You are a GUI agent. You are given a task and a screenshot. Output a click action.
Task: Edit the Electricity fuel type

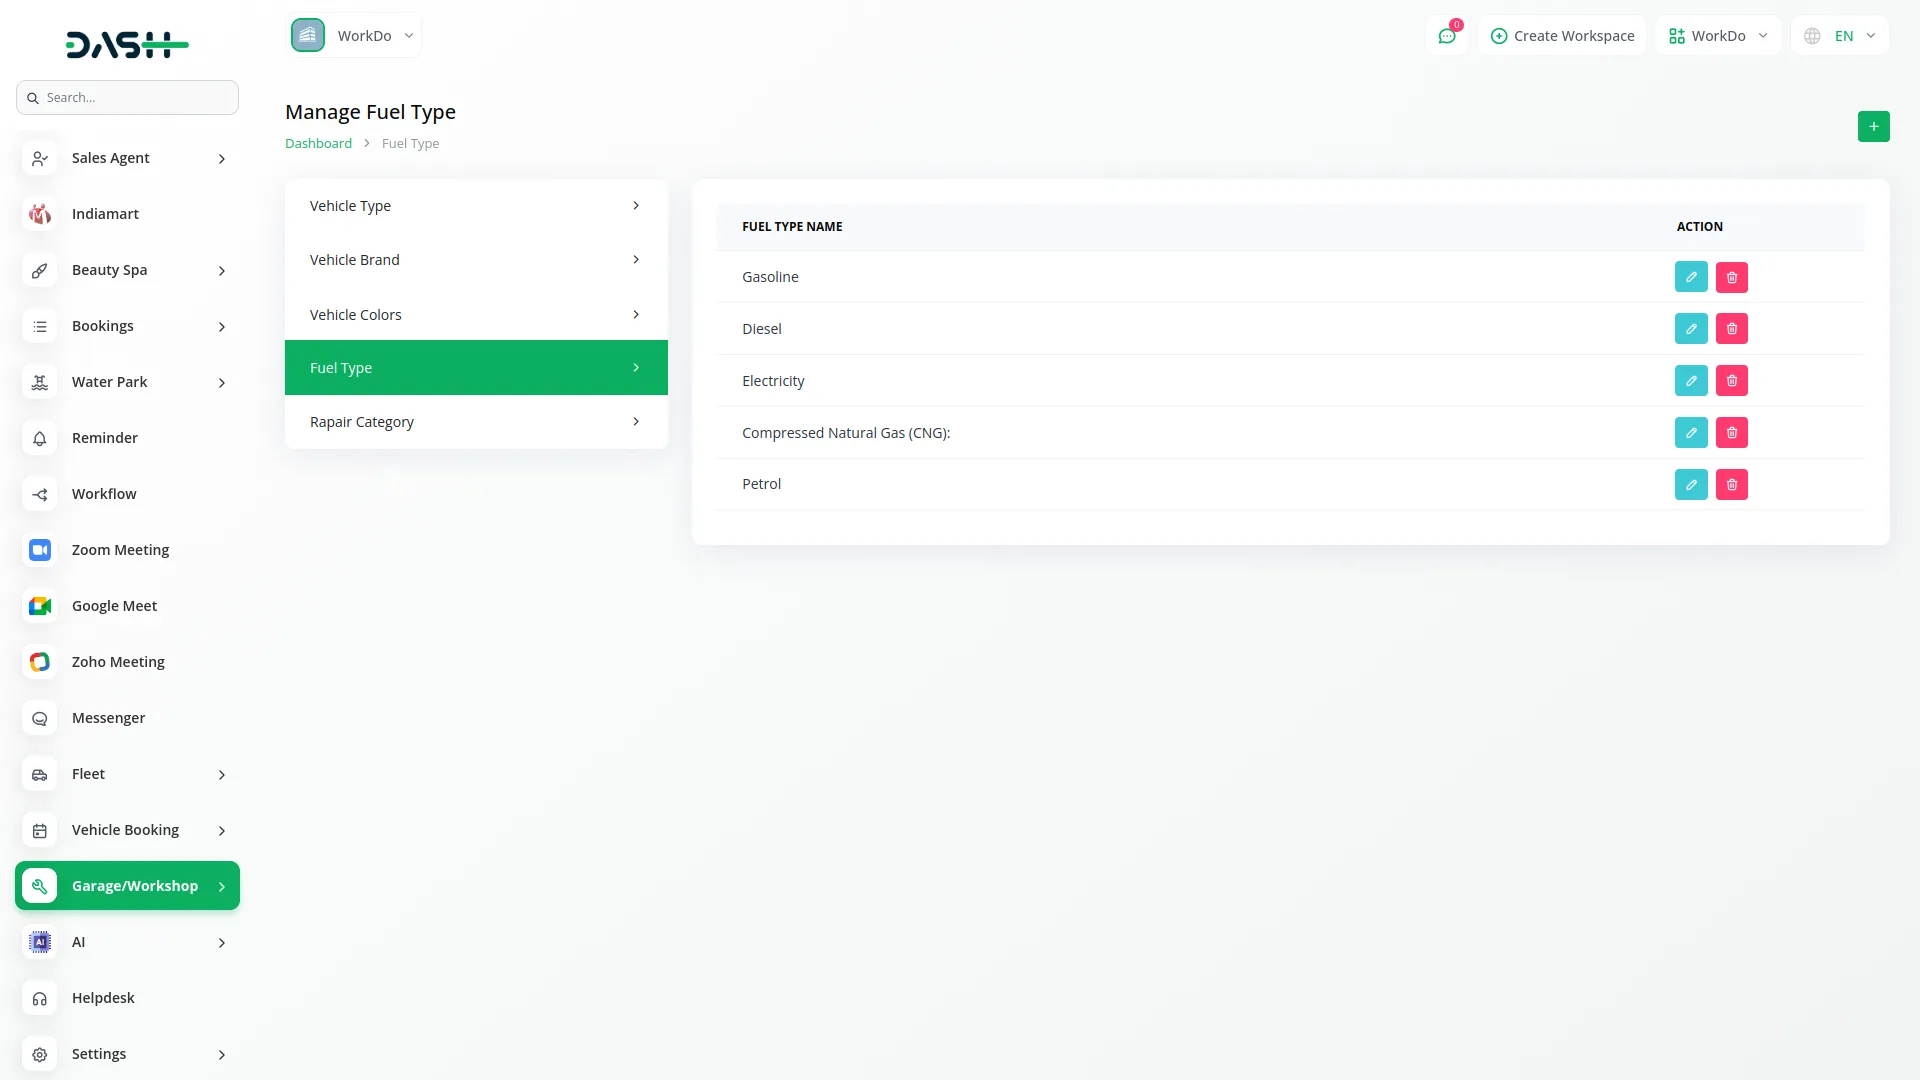click(1691, 381)
